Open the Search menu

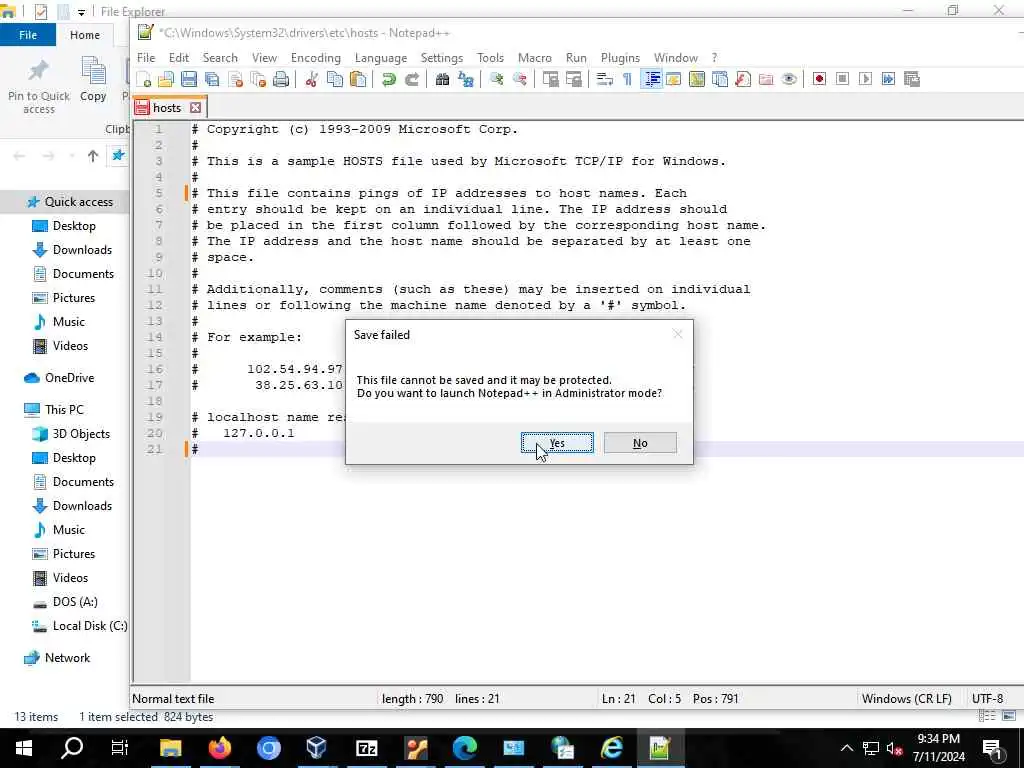[220, 57]
